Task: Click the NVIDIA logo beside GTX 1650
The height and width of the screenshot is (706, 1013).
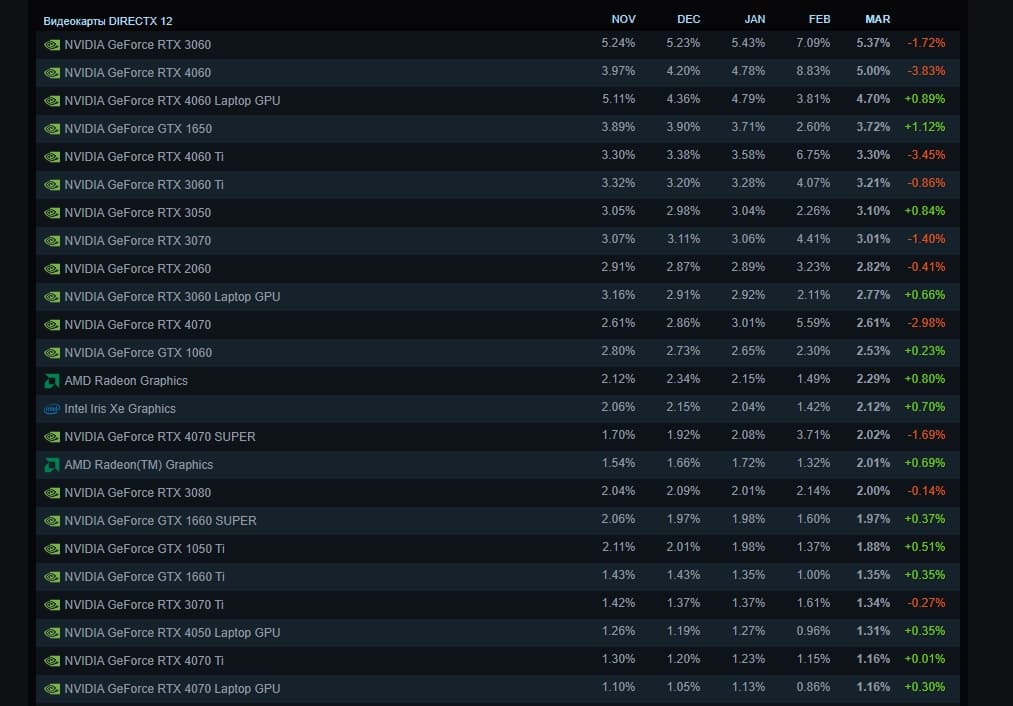Action: 52,129
